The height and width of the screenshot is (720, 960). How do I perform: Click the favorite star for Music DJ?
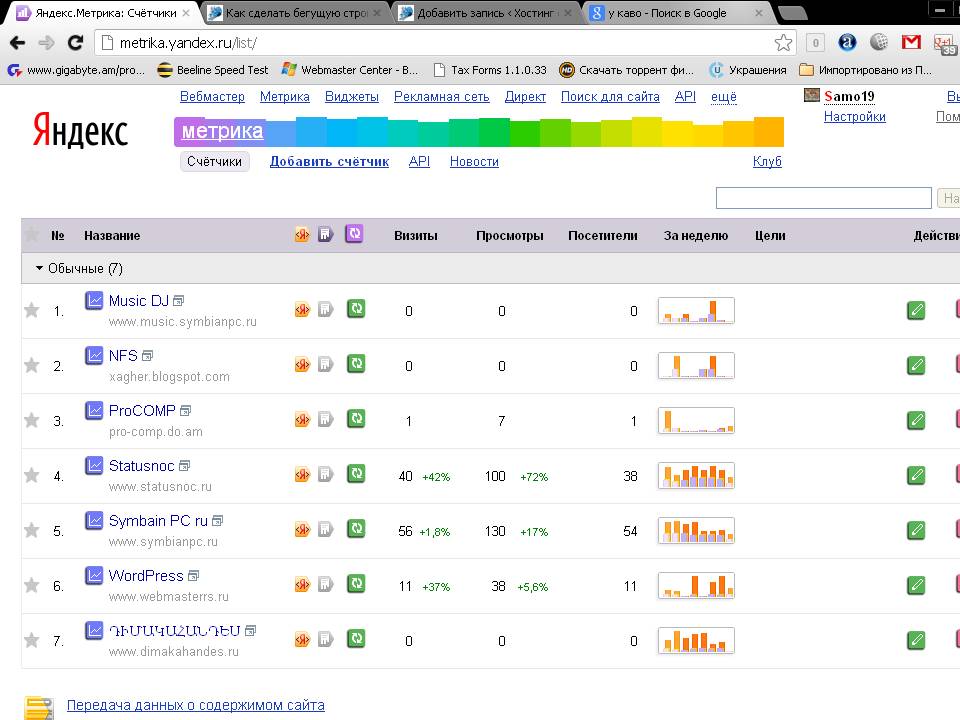tap(32, 310)
